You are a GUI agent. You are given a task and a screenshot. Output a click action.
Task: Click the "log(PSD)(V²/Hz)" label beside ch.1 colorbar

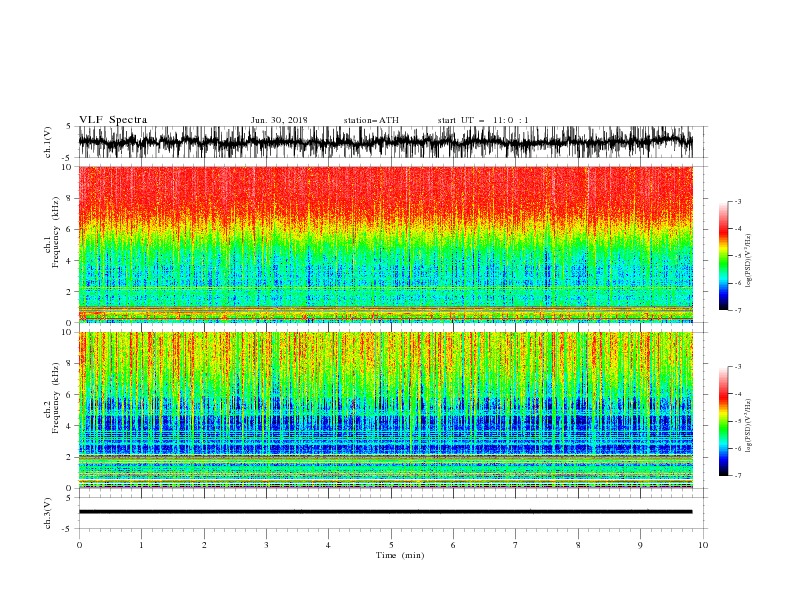(749, 261)
